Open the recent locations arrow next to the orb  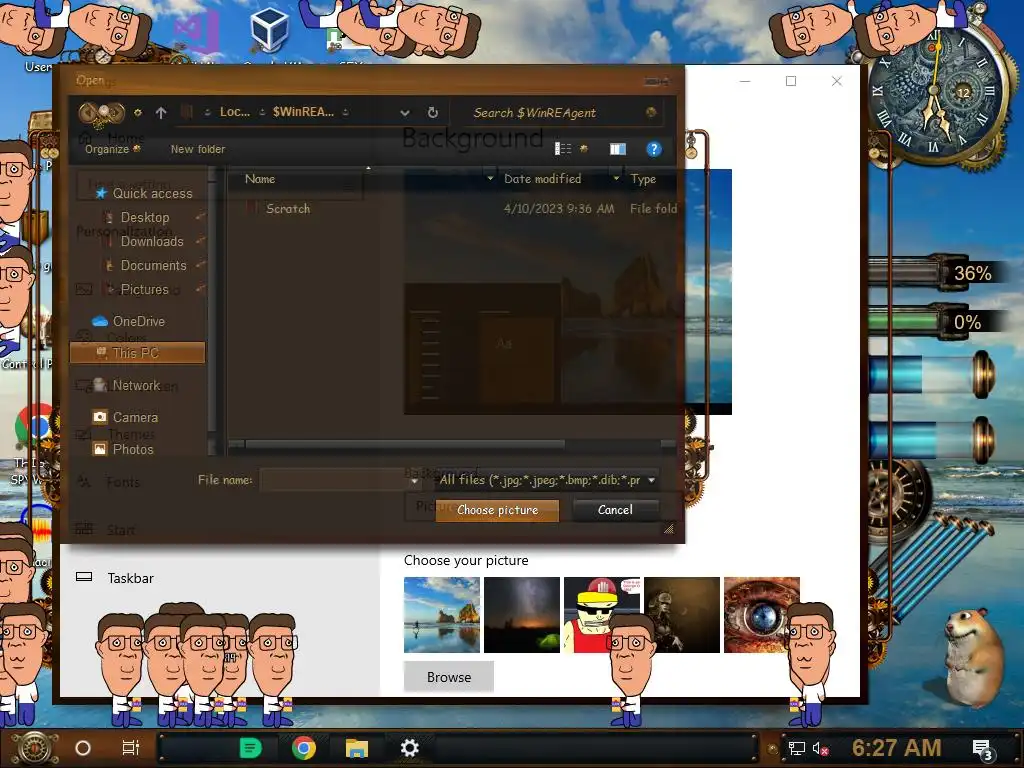tap(137, 113)
